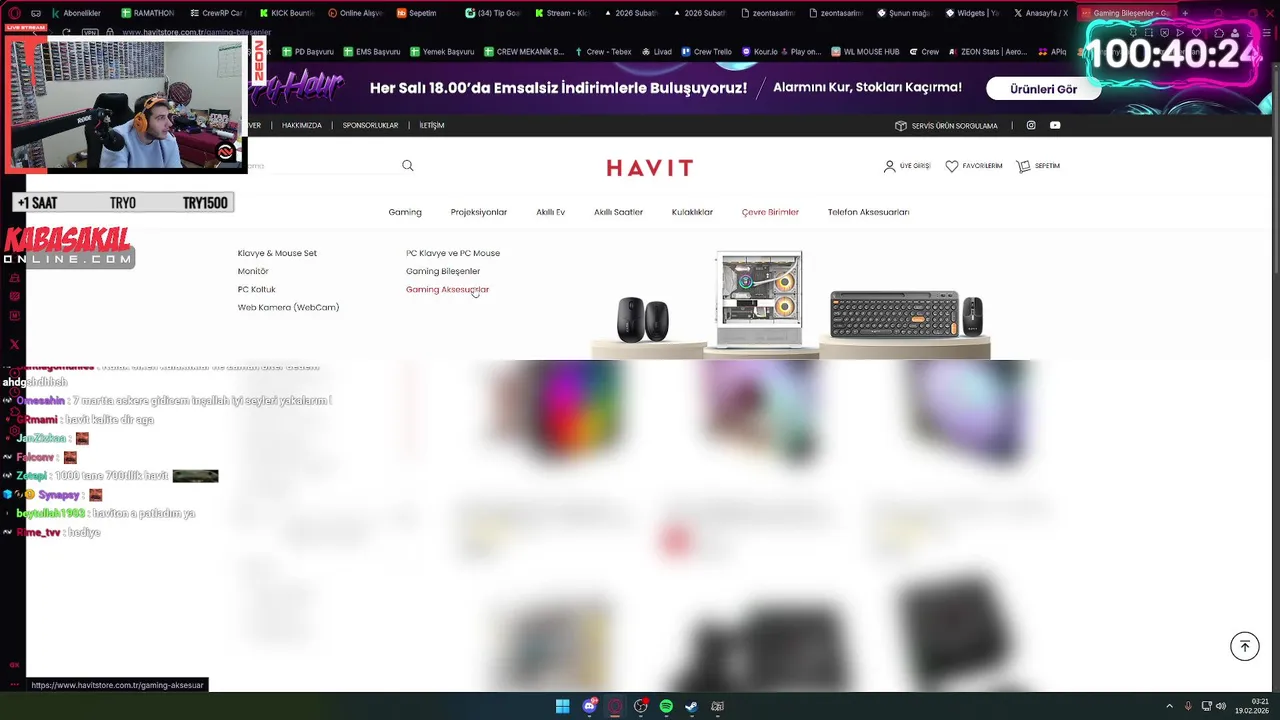Select Web Kamera (WebCam) submenu link
Image resolution: width=1280 pixels, height=720 pixels.
point(288,307)
